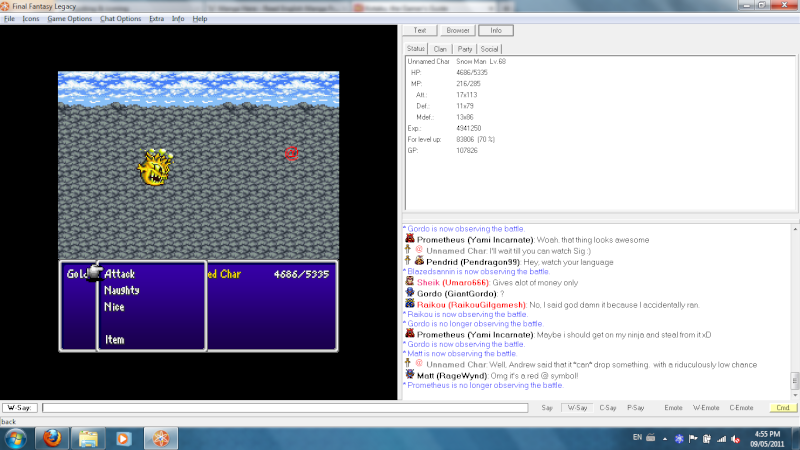Viewport: 800px width, 450px height.
Task: Open the Windows Start menu
Action: [x=15, y=439]
